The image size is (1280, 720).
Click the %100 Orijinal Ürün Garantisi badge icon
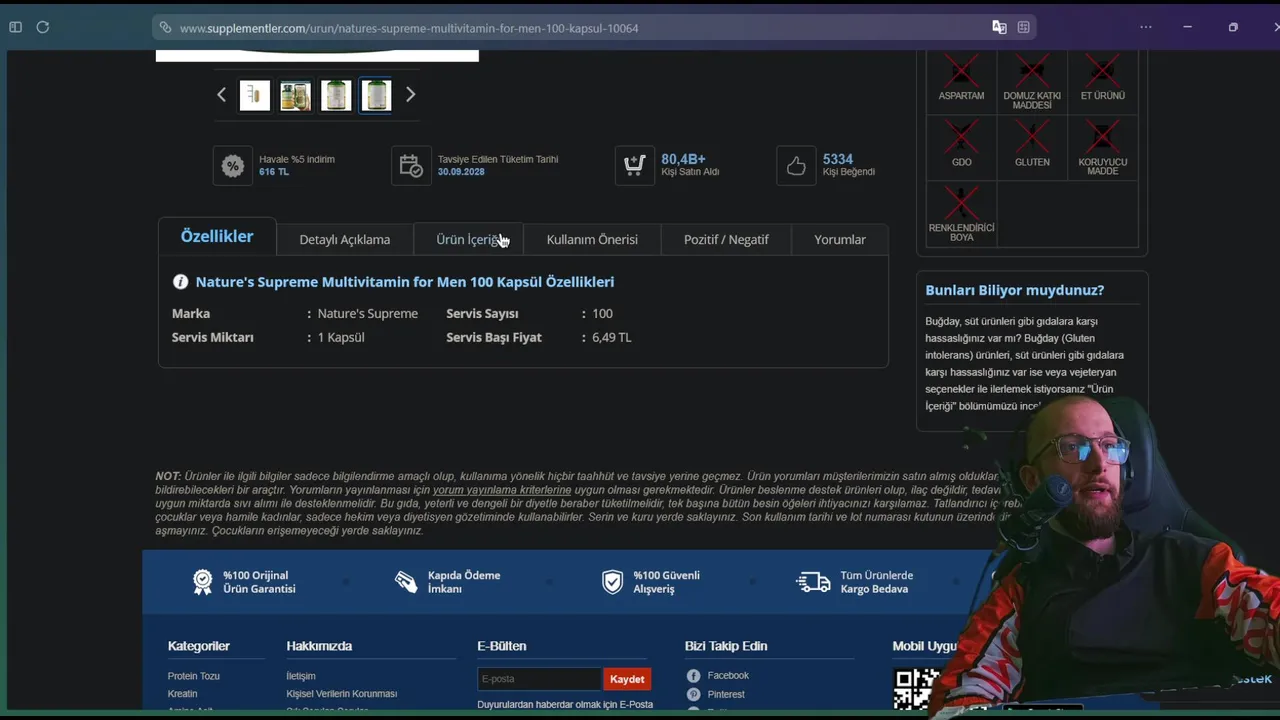click(x=203, y=582)
